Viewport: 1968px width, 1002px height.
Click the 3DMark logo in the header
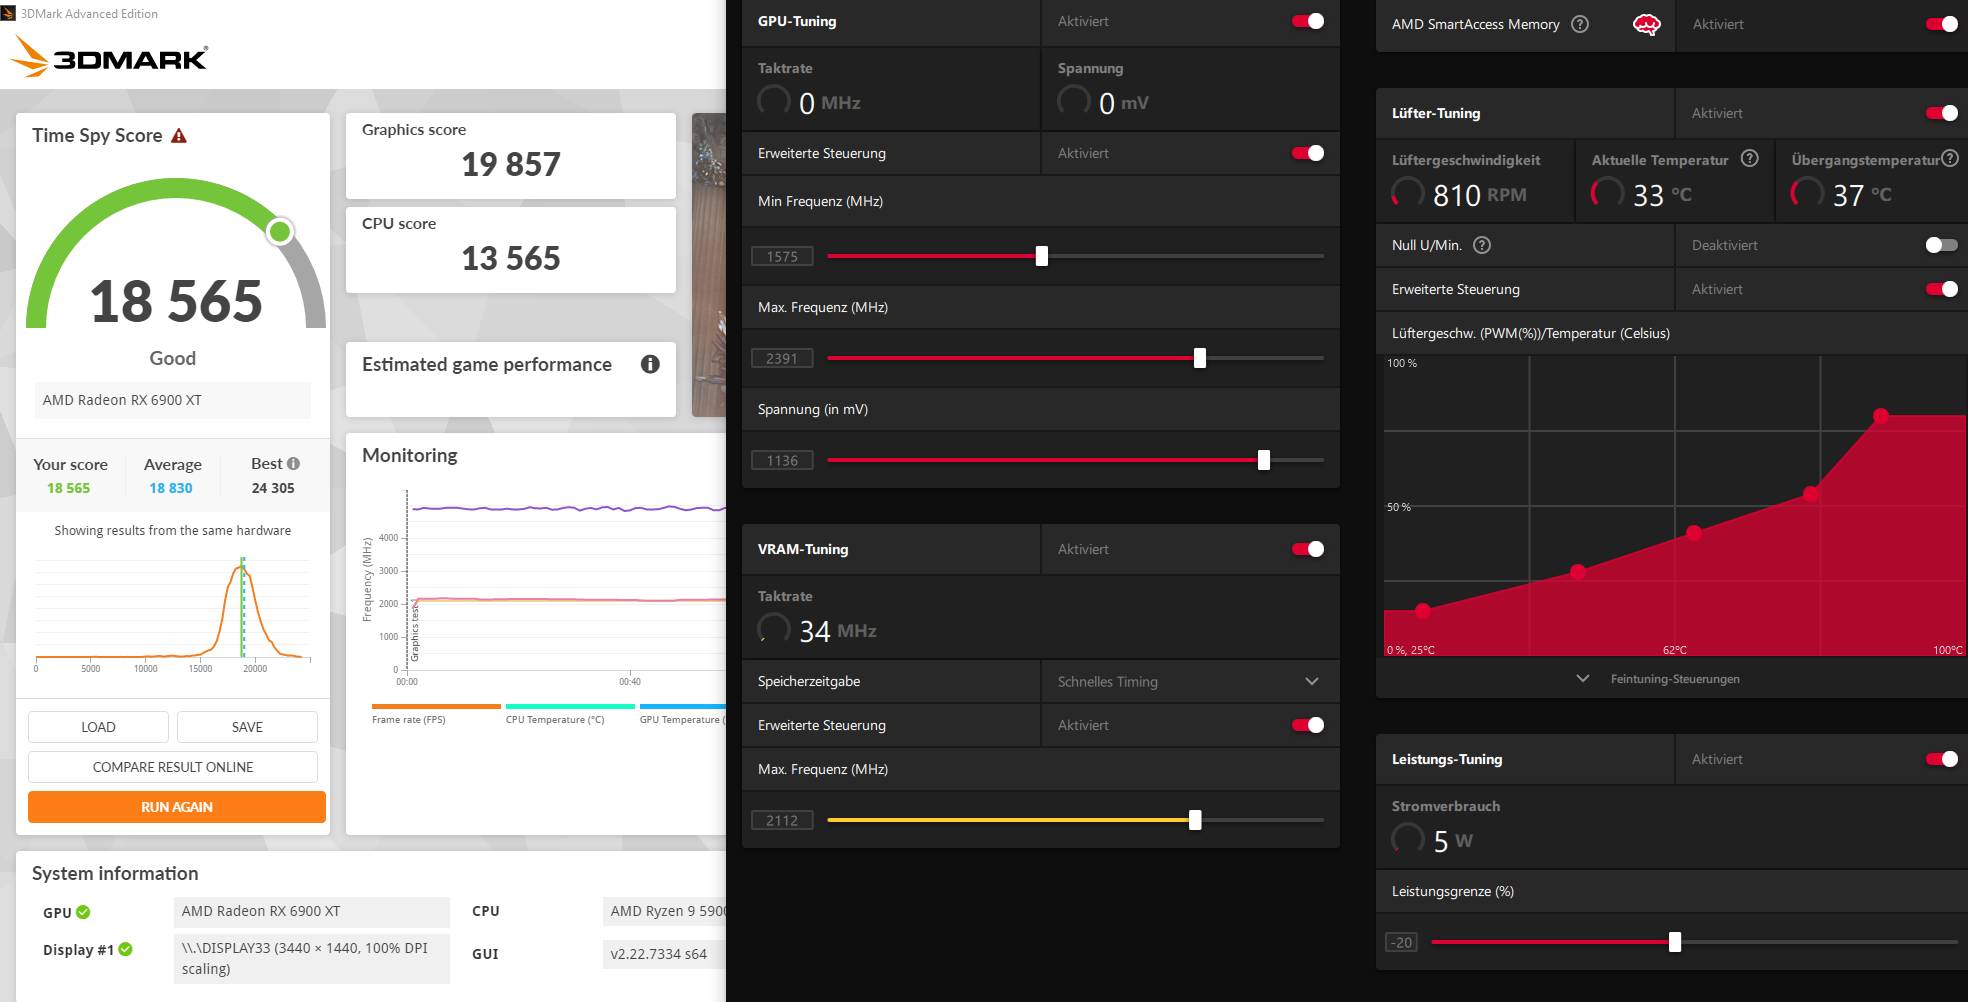tap(110, 57)
